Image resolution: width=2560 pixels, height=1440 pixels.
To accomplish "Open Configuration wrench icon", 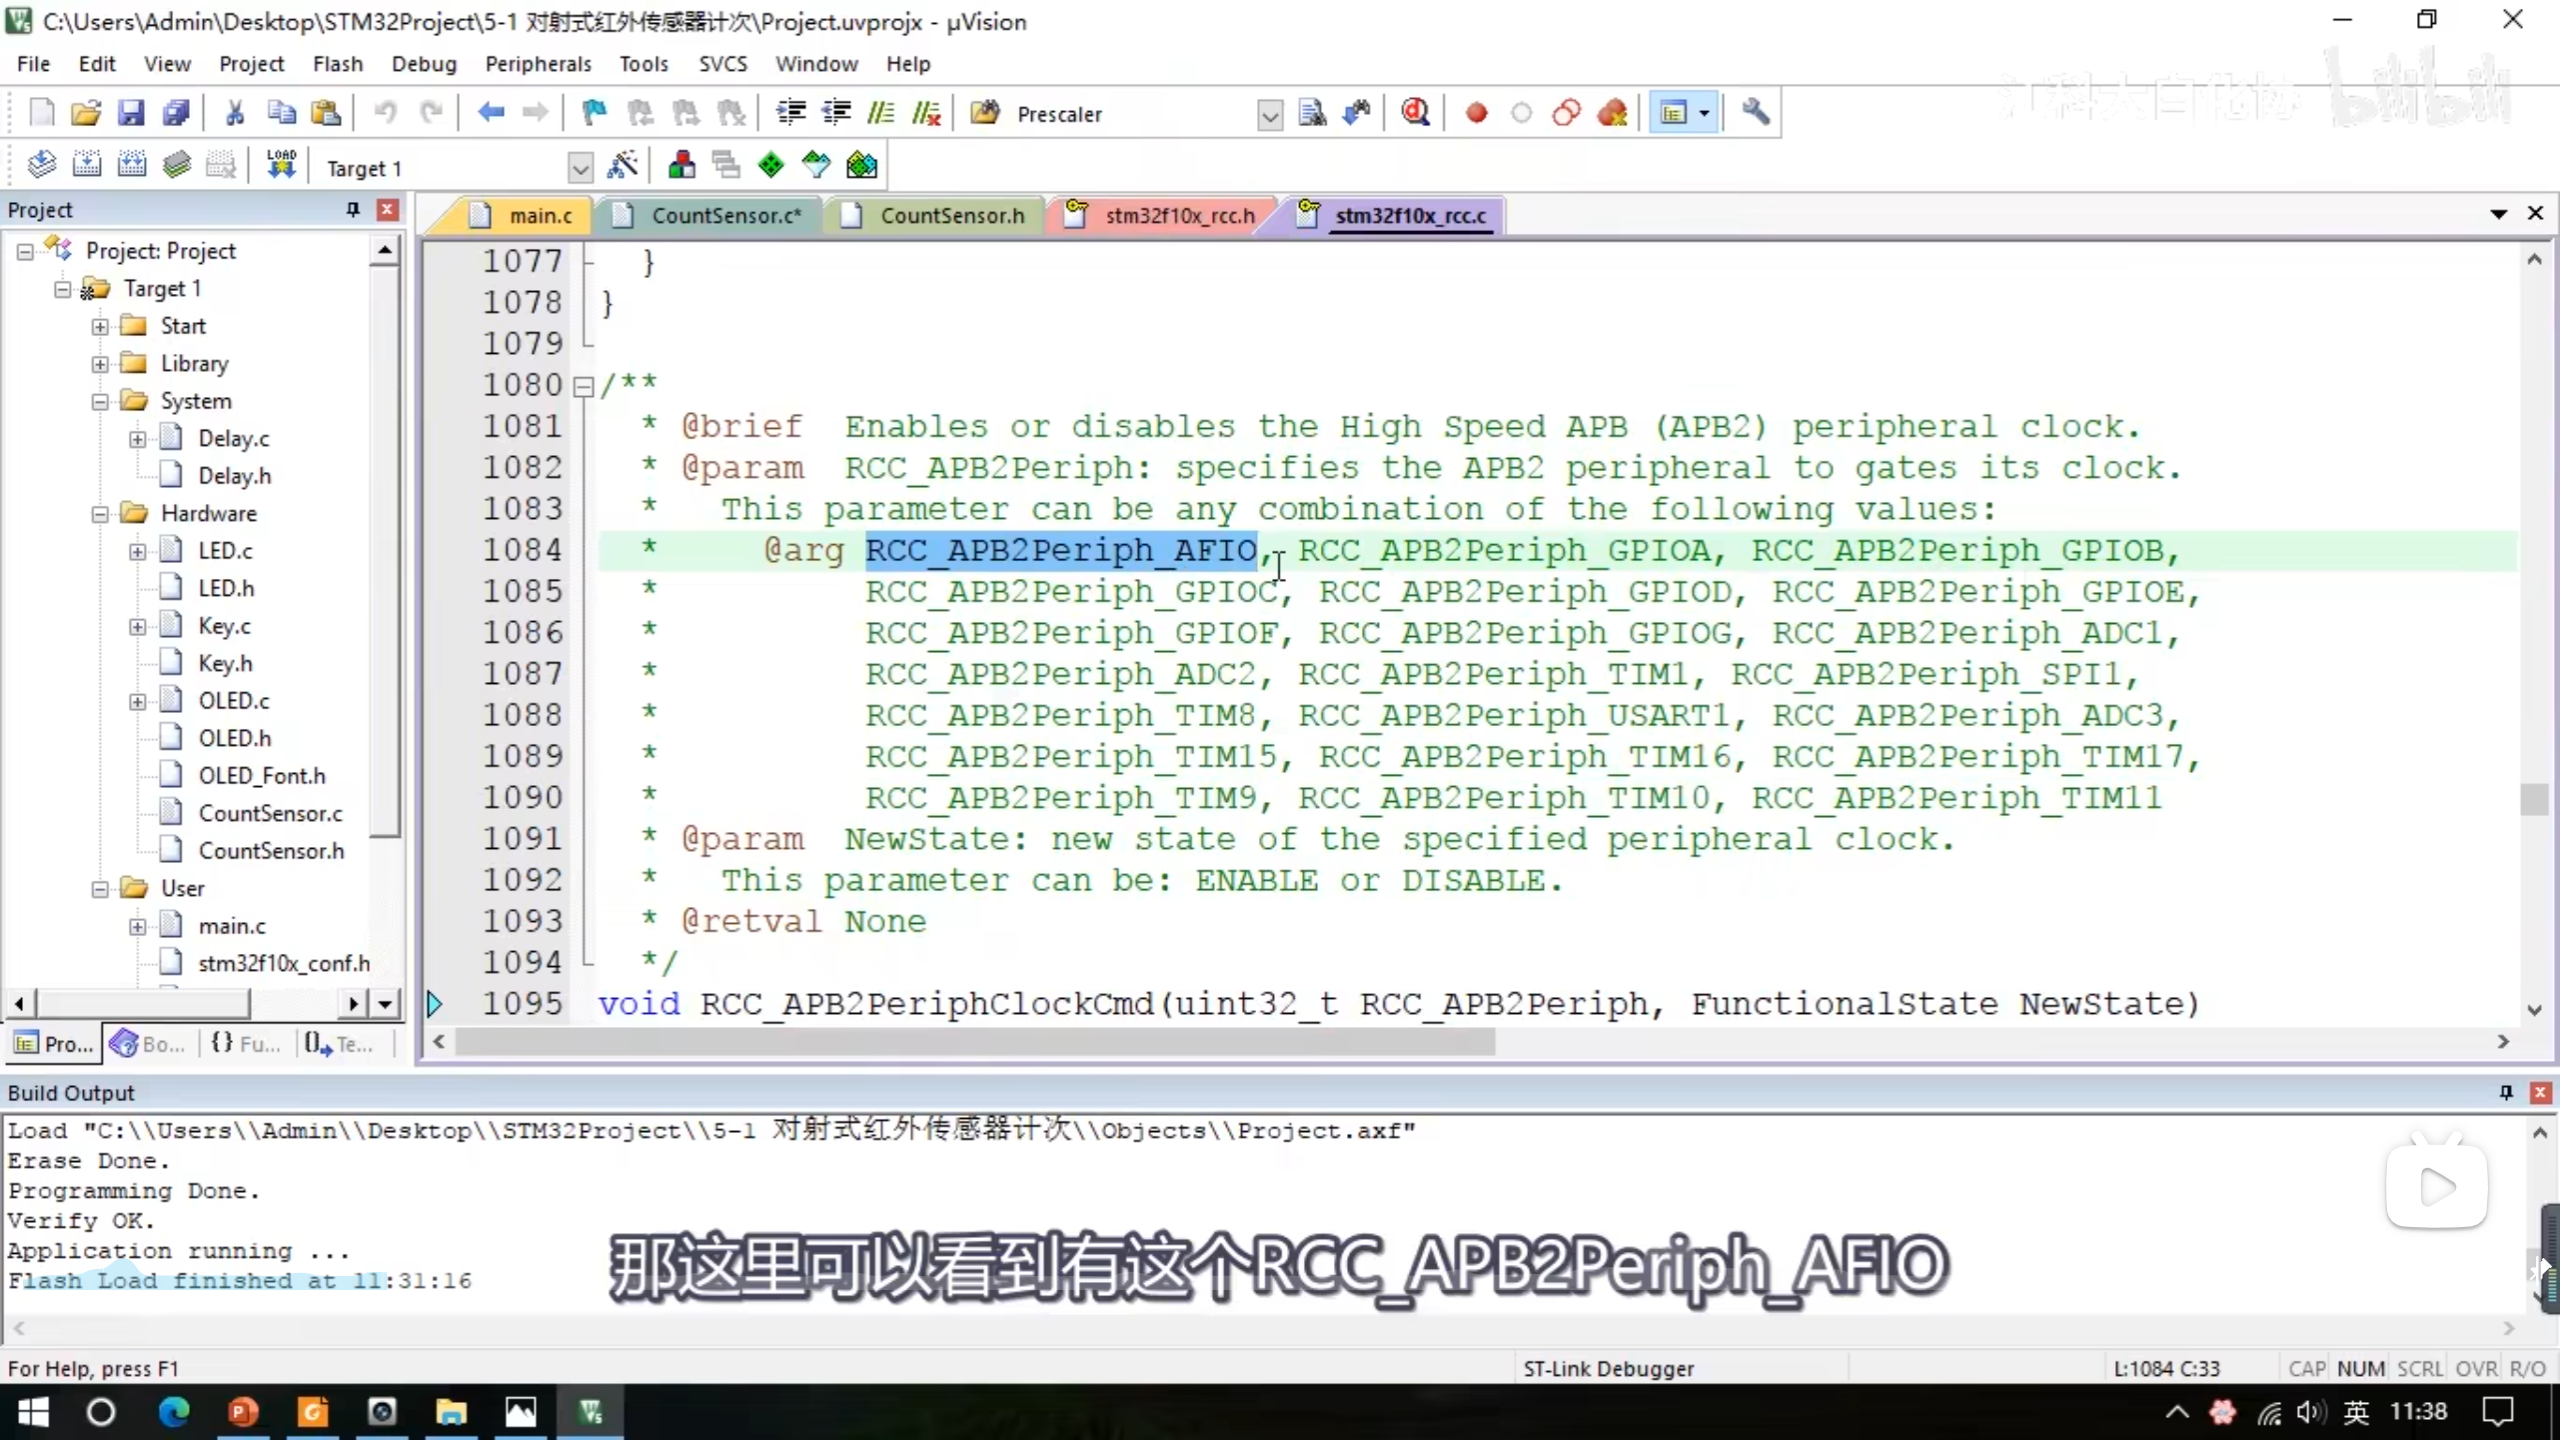I will coord(1756,113).
